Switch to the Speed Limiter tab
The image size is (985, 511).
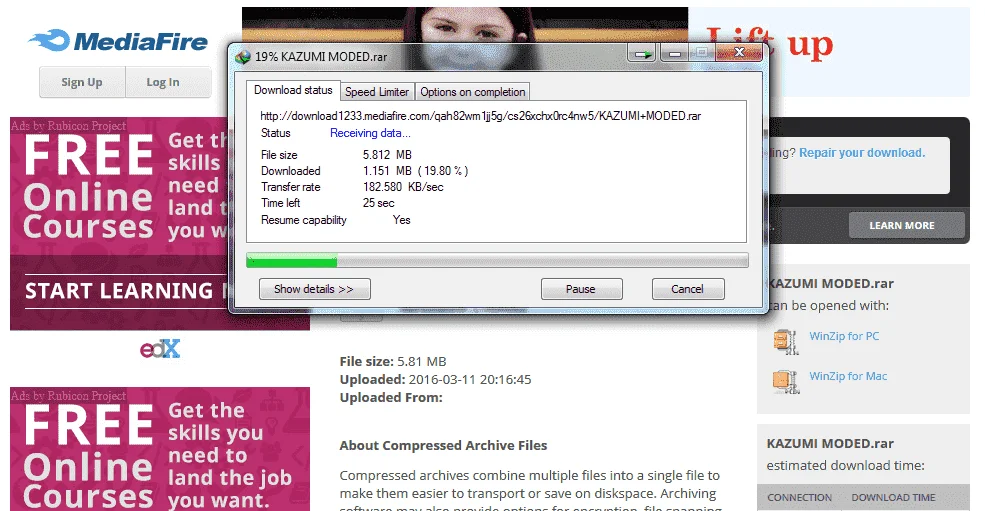(x=377, y=92)
